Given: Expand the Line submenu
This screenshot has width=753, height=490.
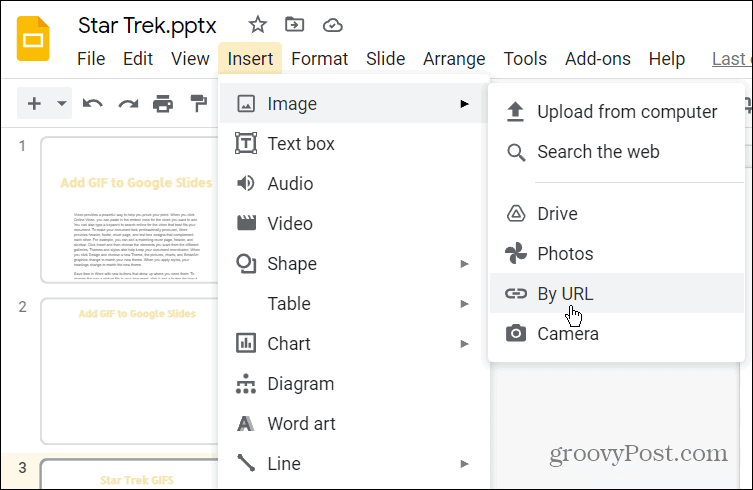Looking at the screenshot, I should tap(353, 463).
